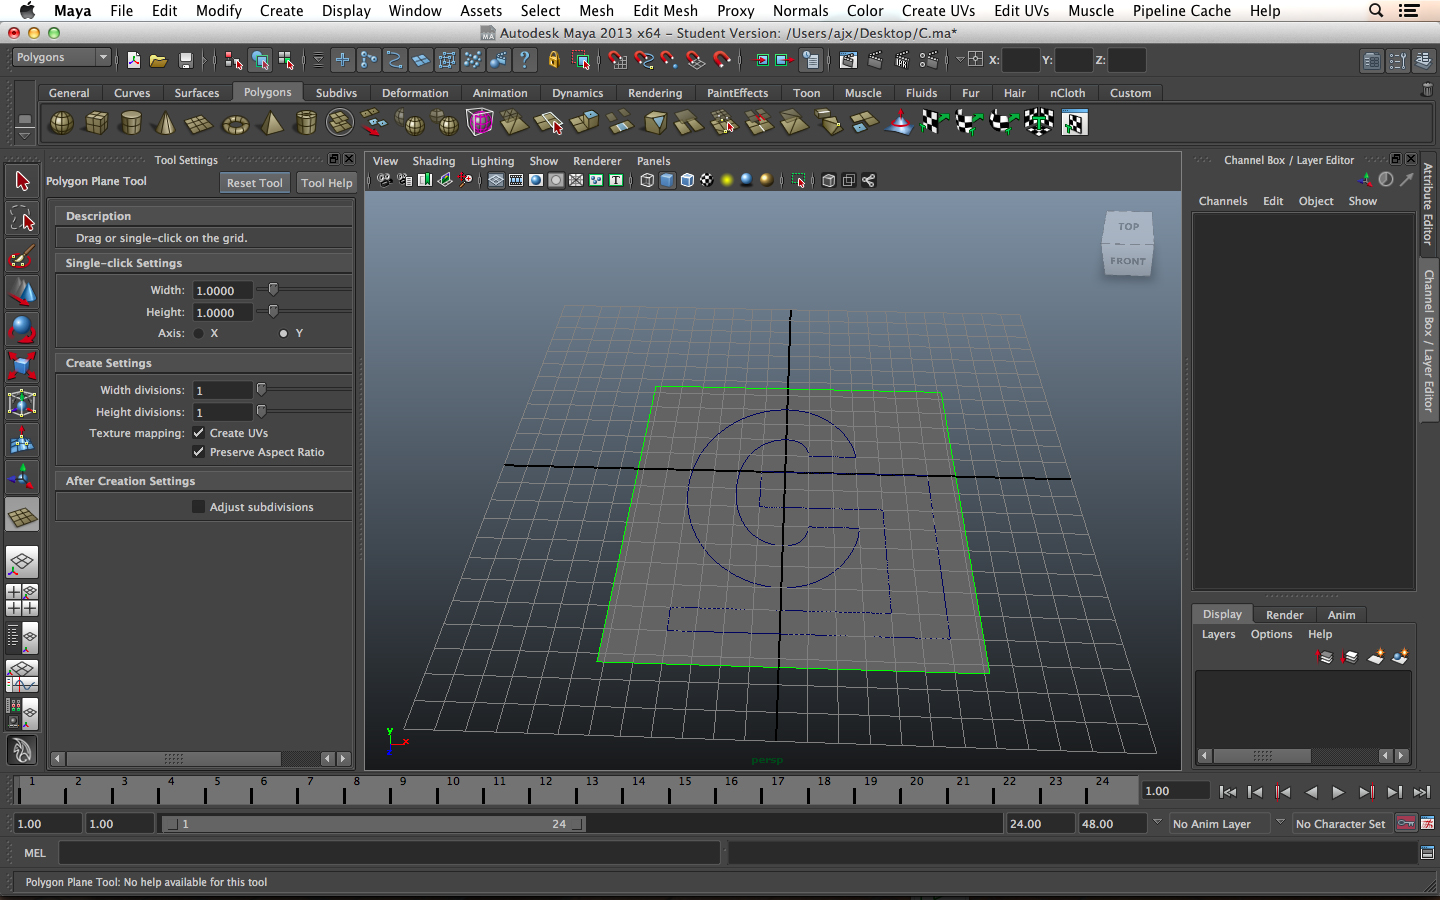The width and height of the screenshot is (1440, 900).
Task: Adjust the Width slider handle
Action: tap(273, 290)
